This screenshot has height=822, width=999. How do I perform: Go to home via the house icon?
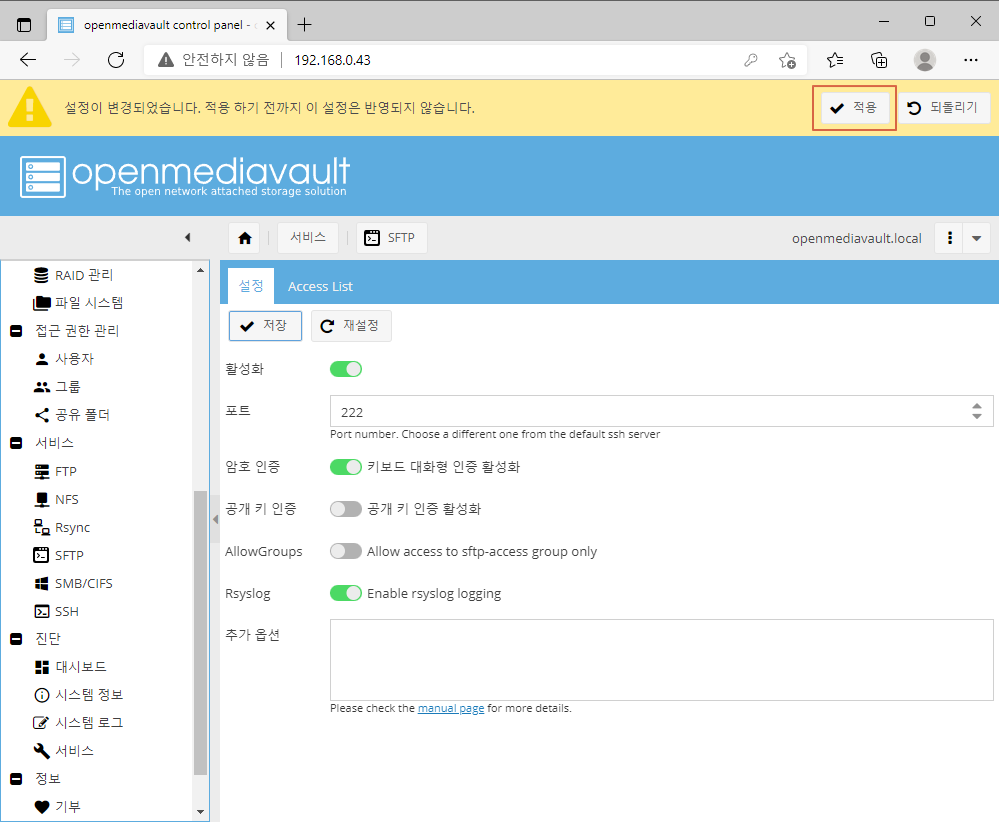(x=245, y=238)
